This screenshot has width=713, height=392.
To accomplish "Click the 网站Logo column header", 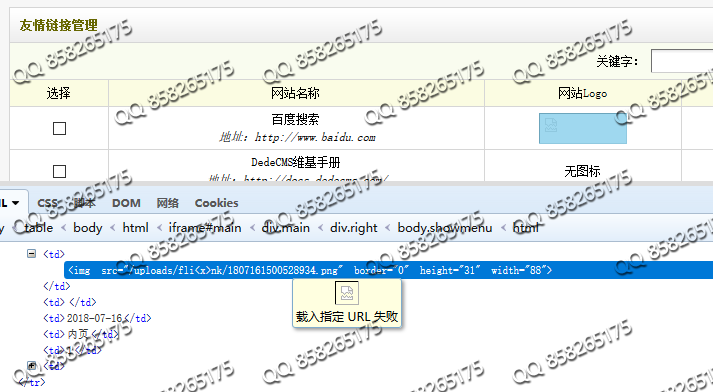I will (582, 93).
